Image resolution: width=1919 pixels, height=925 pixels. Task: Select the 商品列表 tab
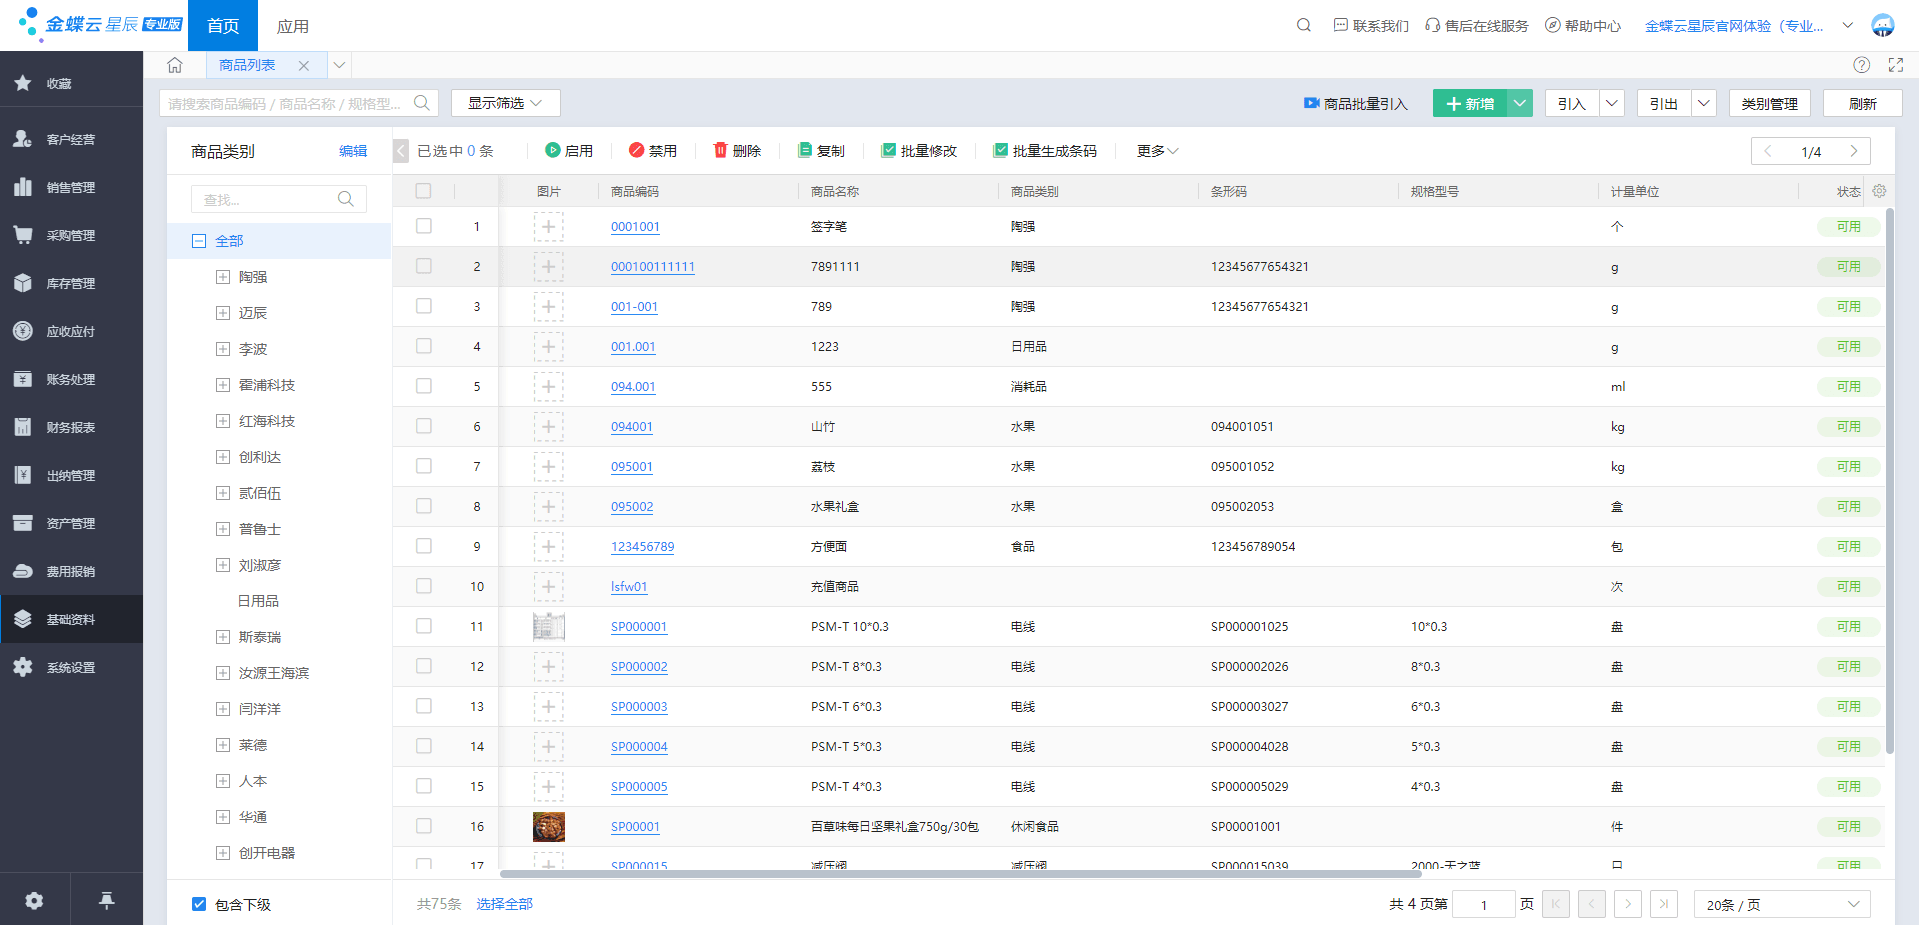(x=247, y=65)
